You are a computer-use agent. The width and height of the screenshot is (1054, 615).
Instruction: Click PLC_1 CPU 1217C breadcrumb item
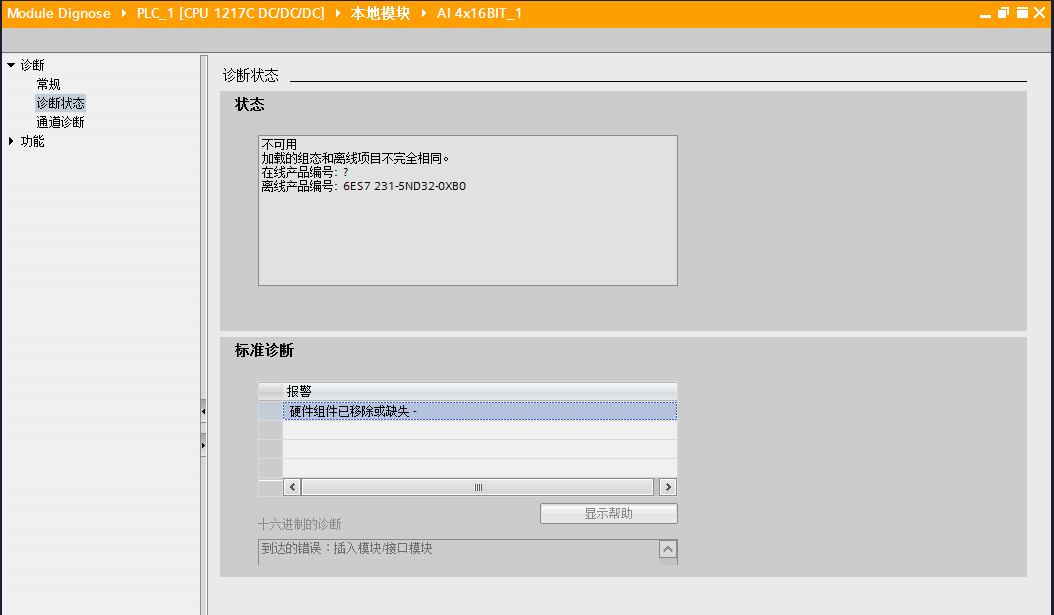[x=231, y=13]
